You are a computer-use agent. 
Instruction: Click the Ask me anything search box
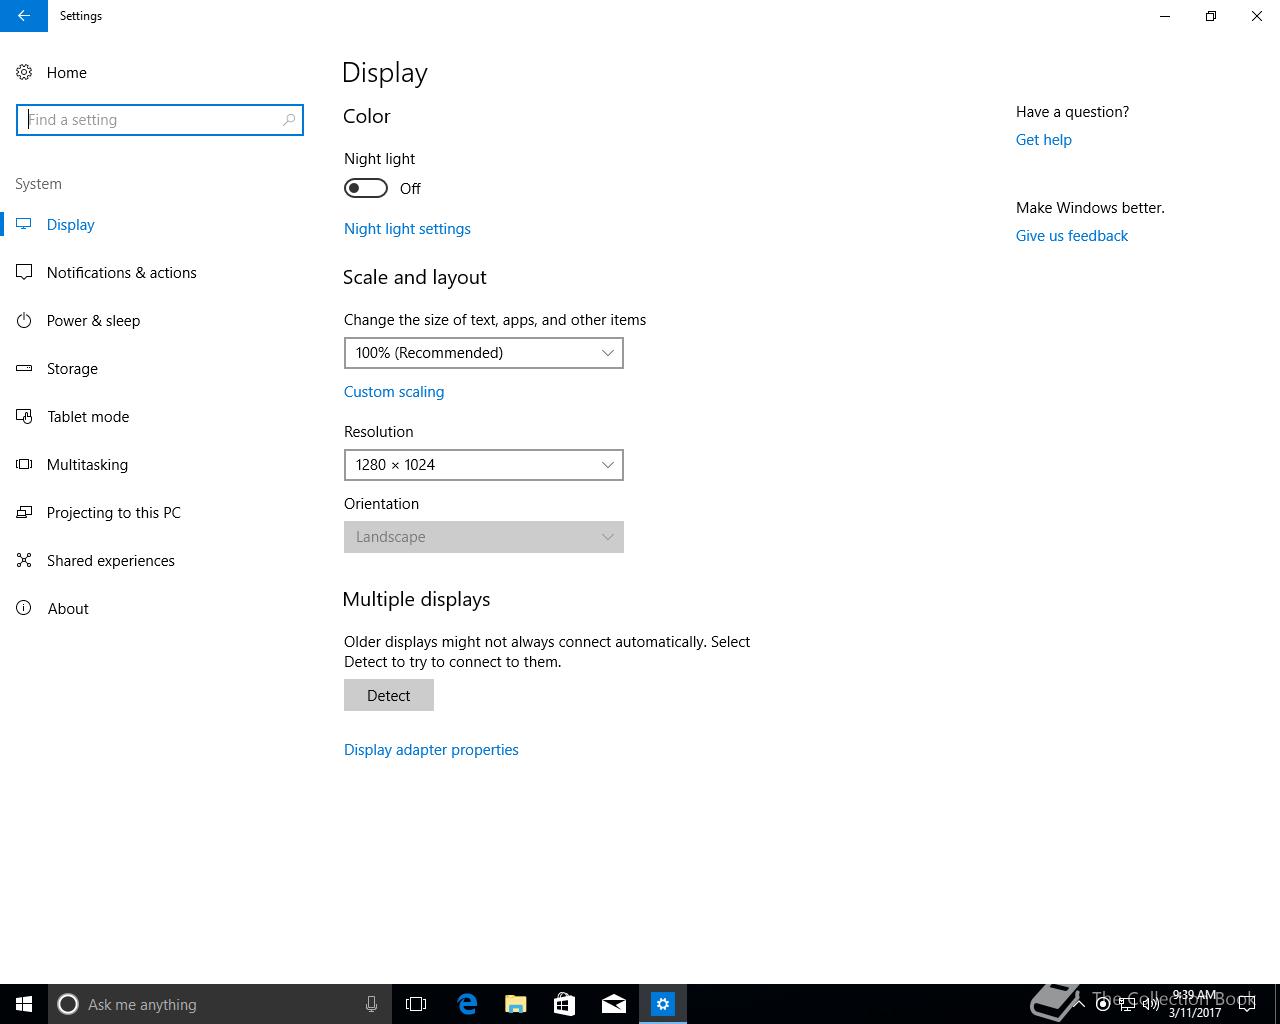tap(220, 1004)
